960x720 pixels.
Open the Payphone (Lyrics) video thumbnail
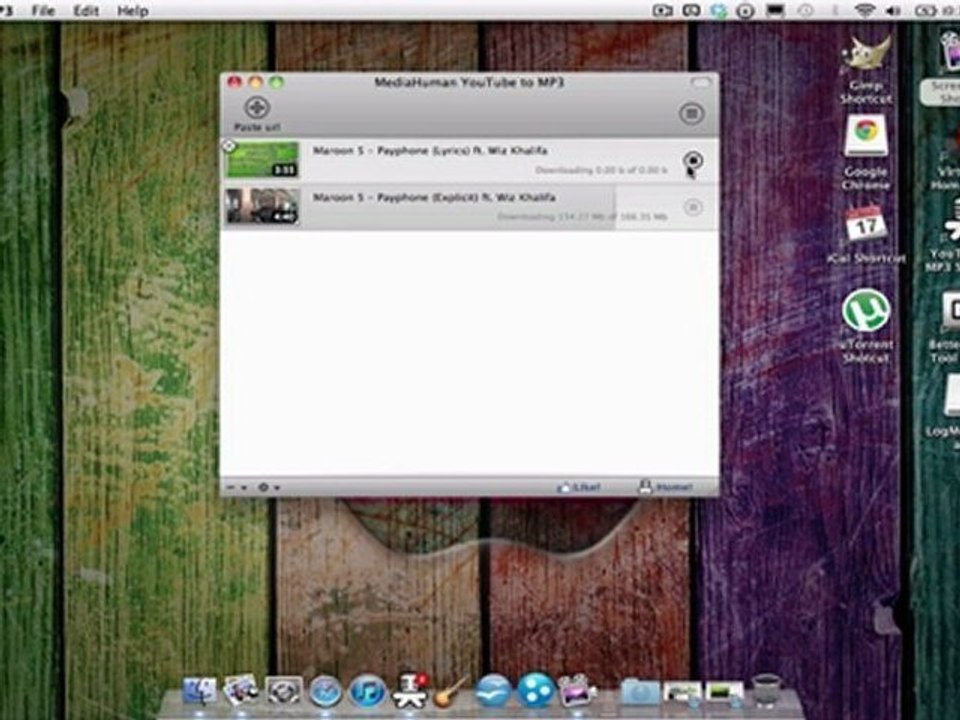tap(262, 160)
